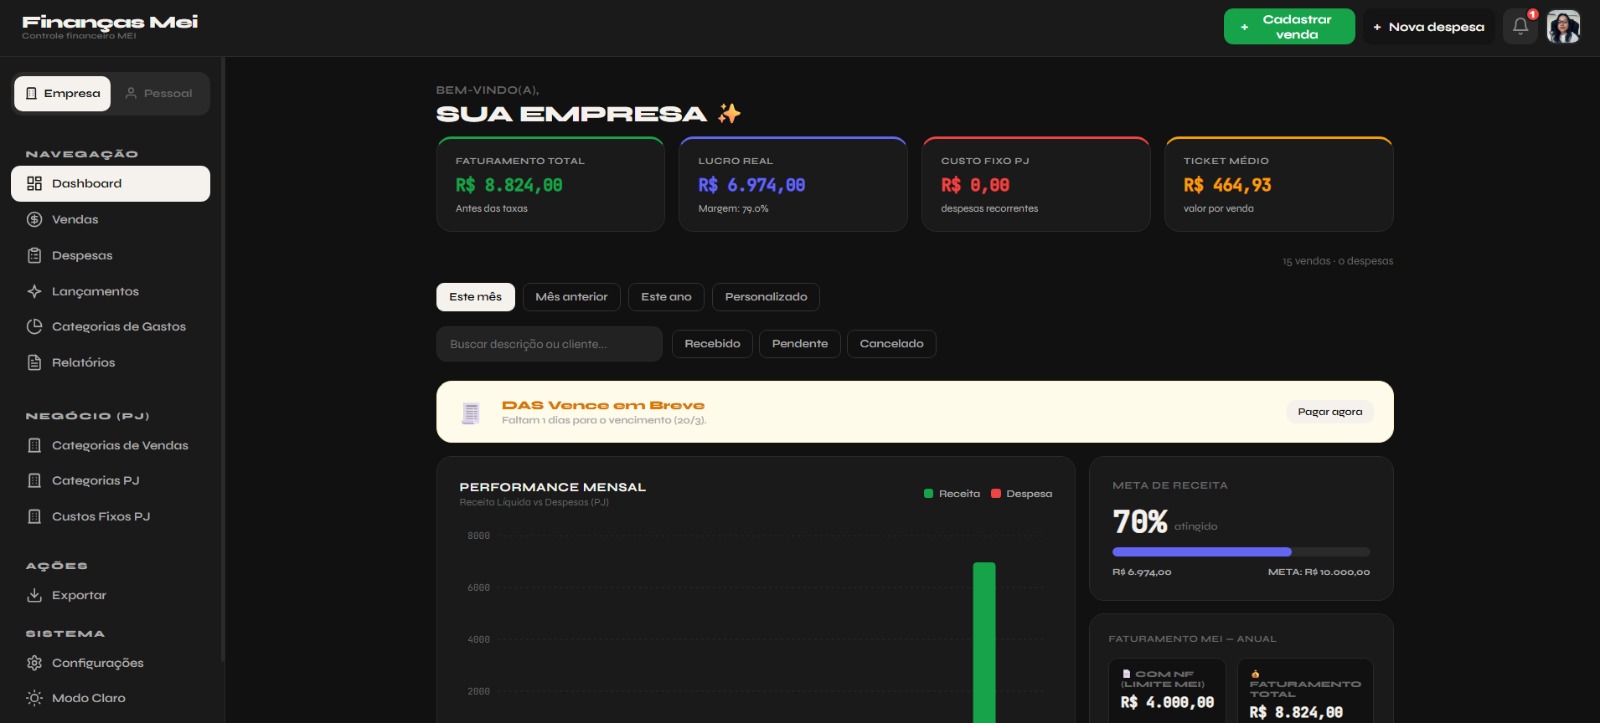Switch to the Pessoal profile

[x=159, y=94]
